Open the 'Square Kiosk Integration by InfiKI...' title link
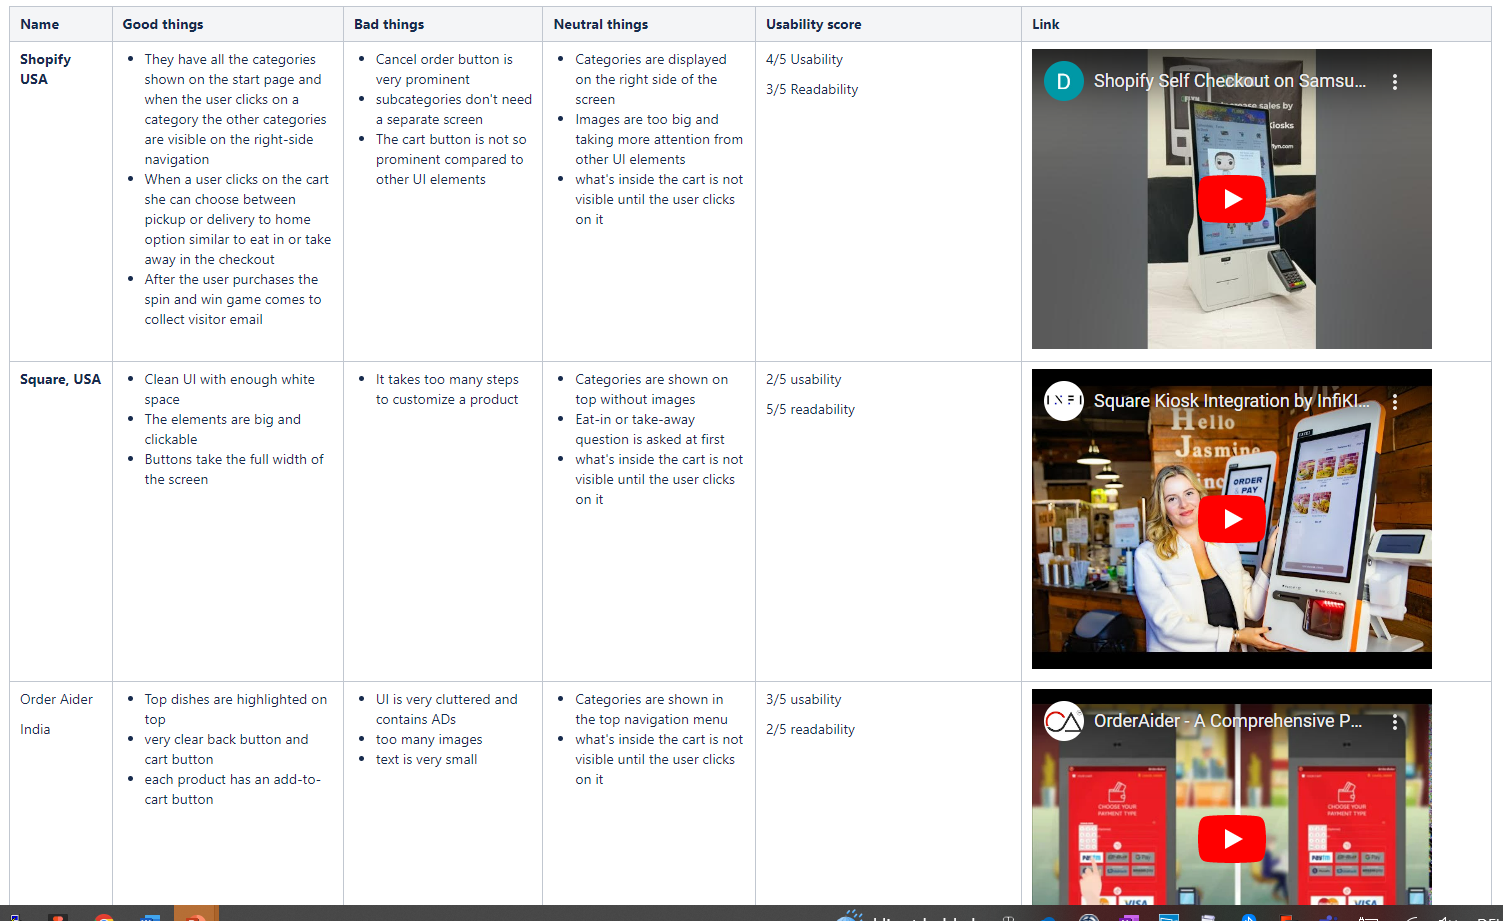This screenshot has width=1503, height=921. pos(1232,401)
